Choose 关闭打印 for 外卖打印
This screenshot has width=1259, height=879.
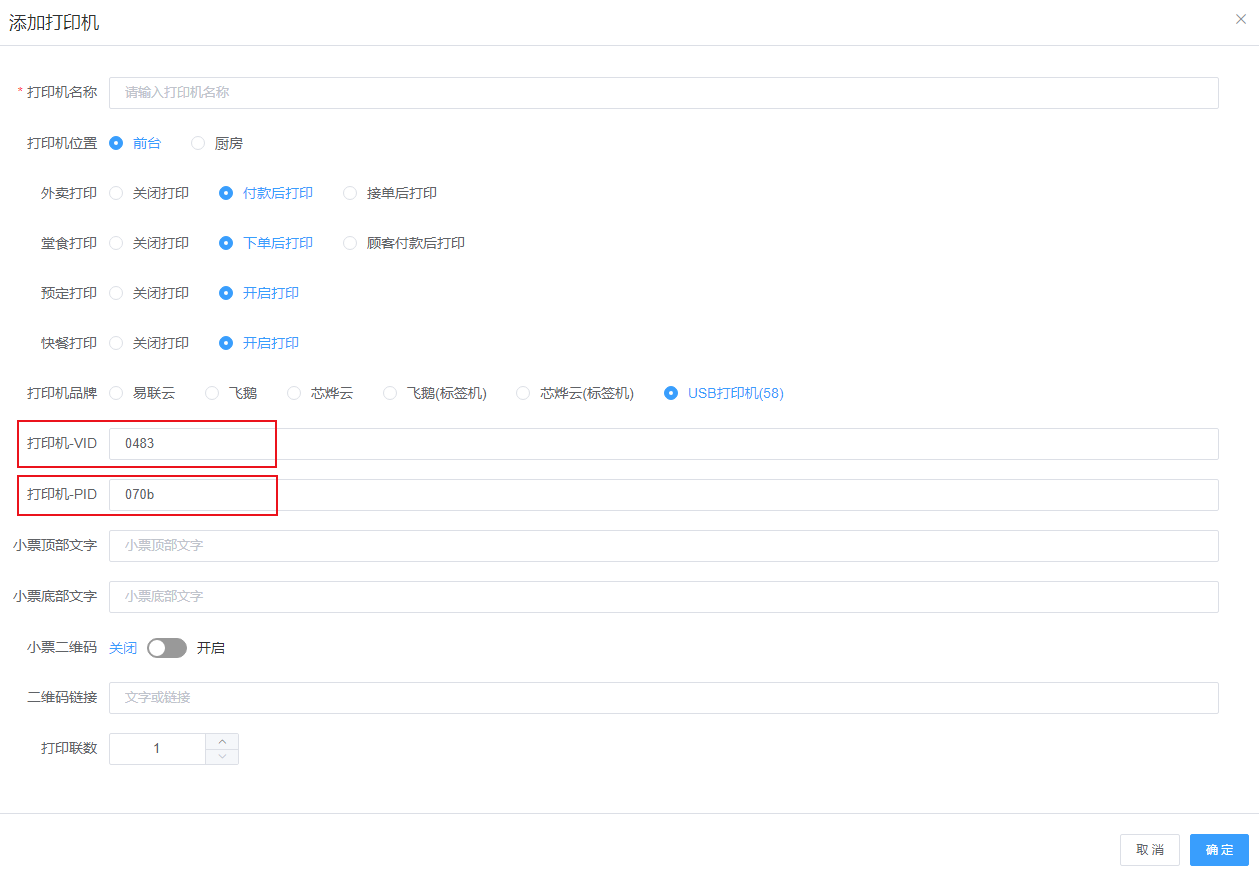tap(149, 193)
